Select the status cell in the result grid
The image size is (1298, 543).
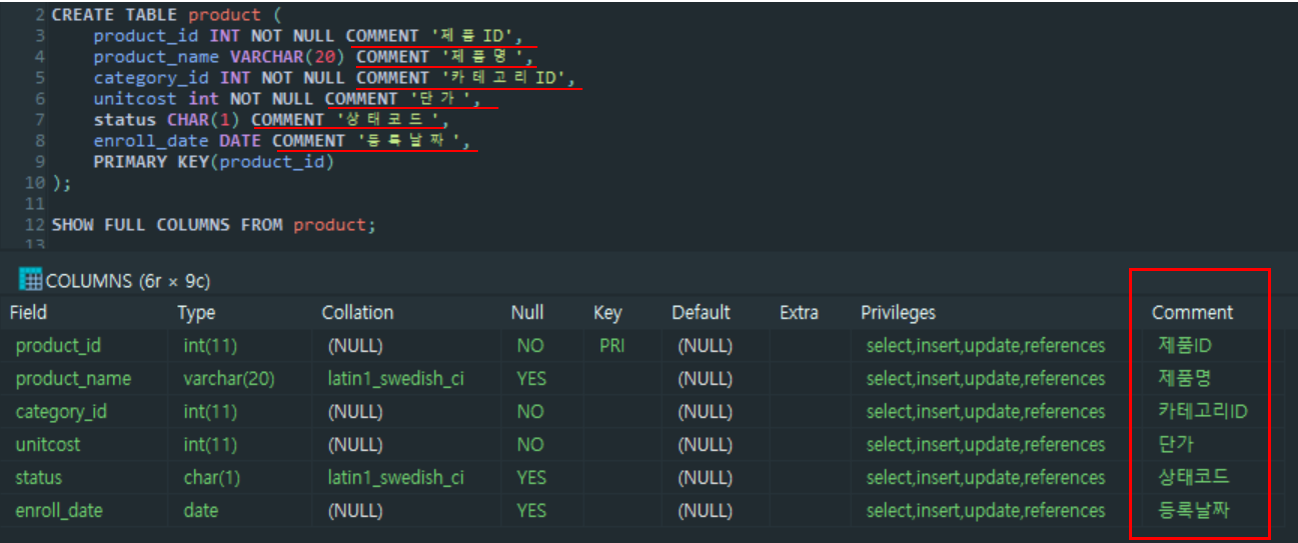point(38,478)
